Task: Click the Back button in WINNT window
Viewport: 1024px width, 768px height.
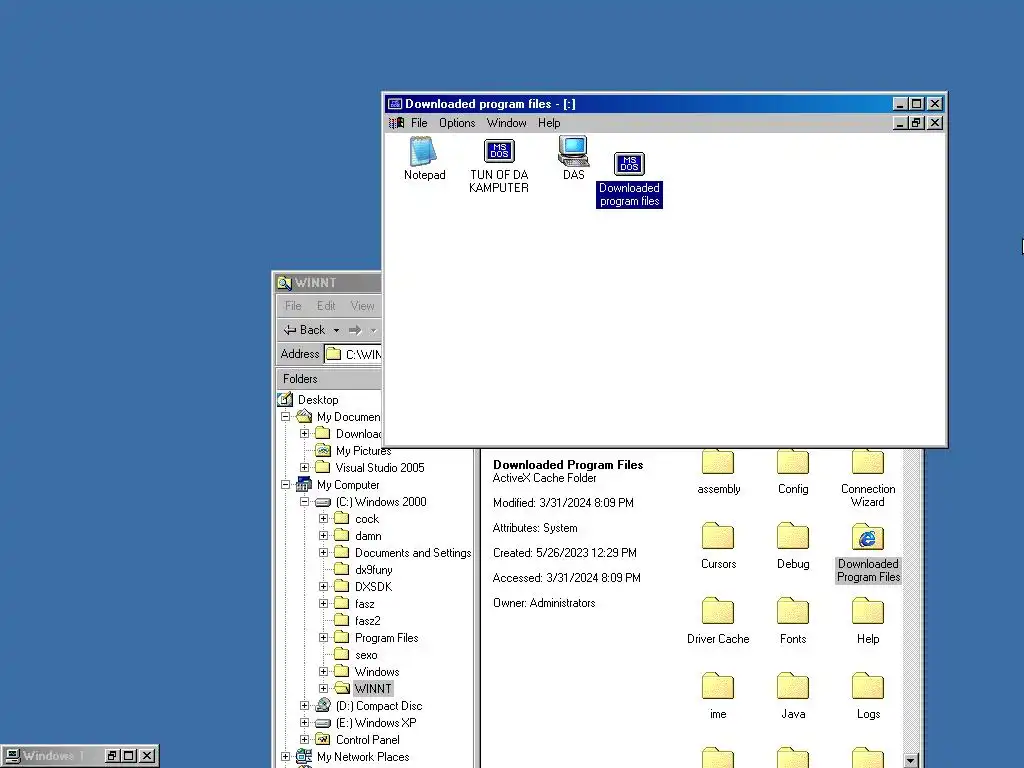Action: [x=304, y=330]
